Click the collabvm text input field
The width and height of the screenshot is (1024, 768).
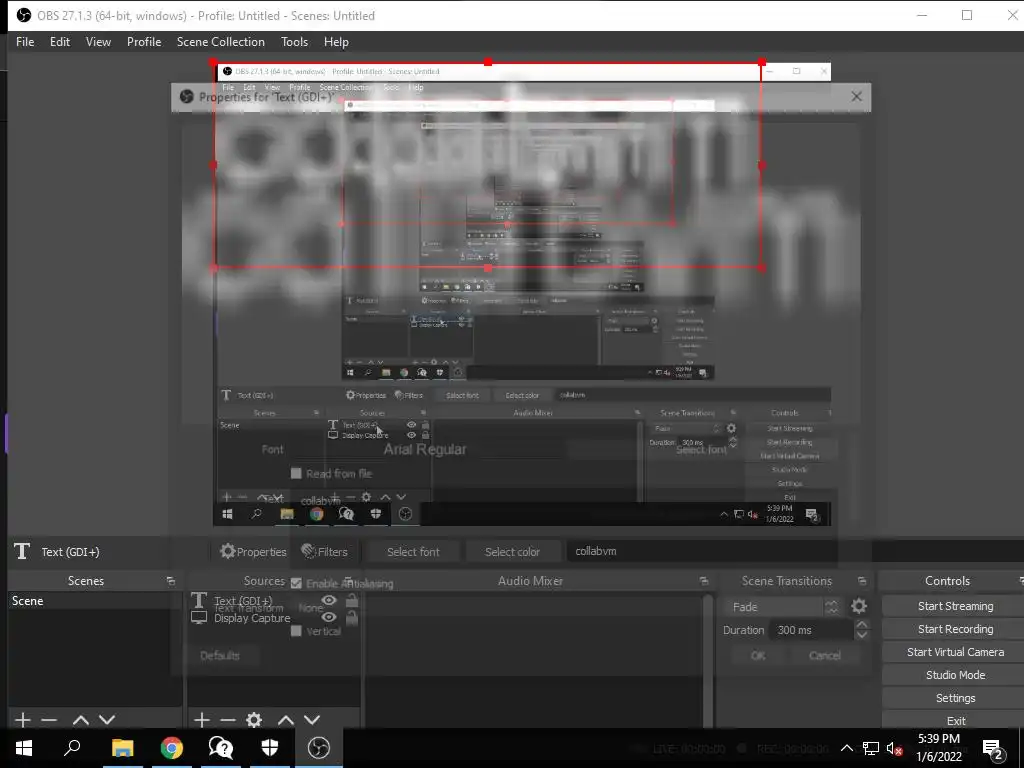pyautogui.click(x=794, y=551)
